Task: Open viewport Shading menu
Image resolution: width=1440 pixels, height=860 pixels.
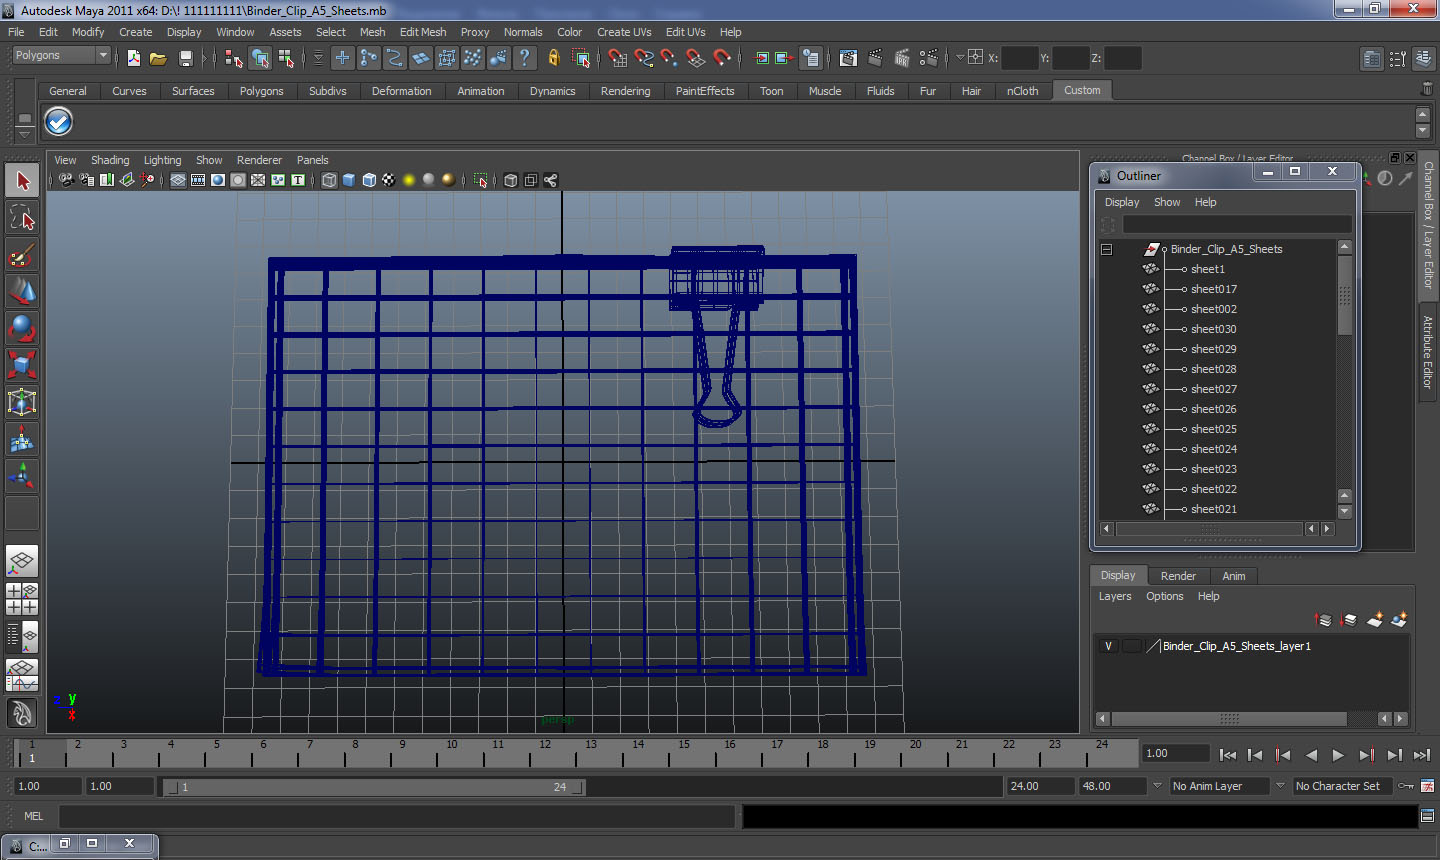Action: click(x=110, y=160)
